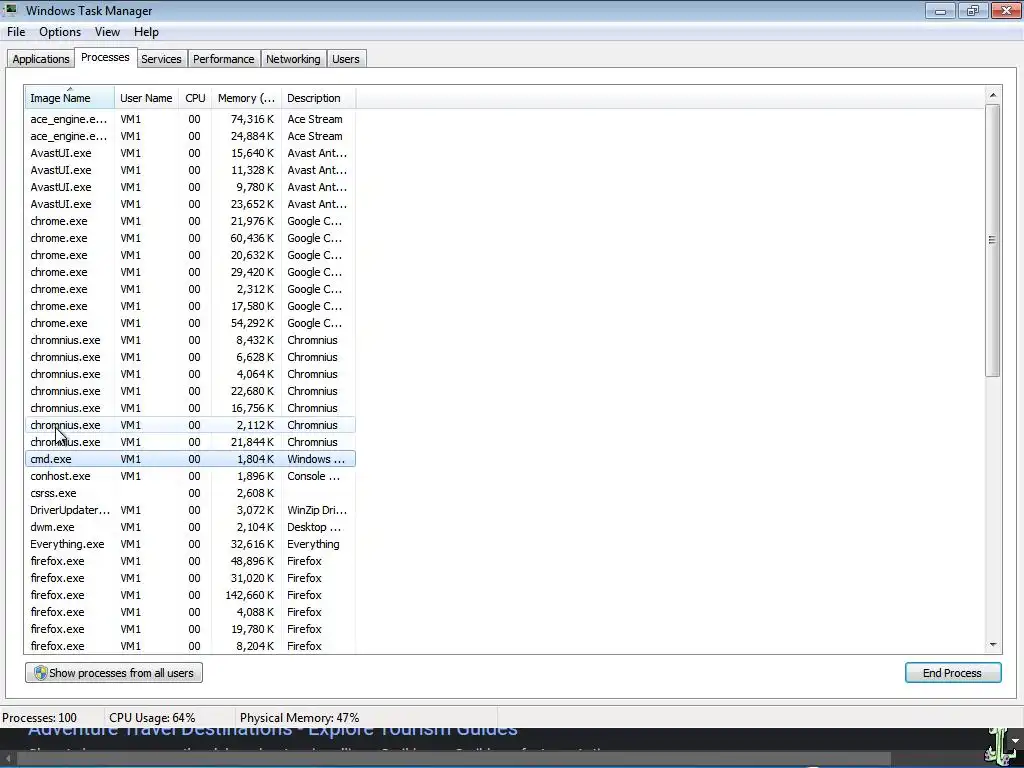
Task: Select the dwm.exe process
Action: tap(190, 527)
